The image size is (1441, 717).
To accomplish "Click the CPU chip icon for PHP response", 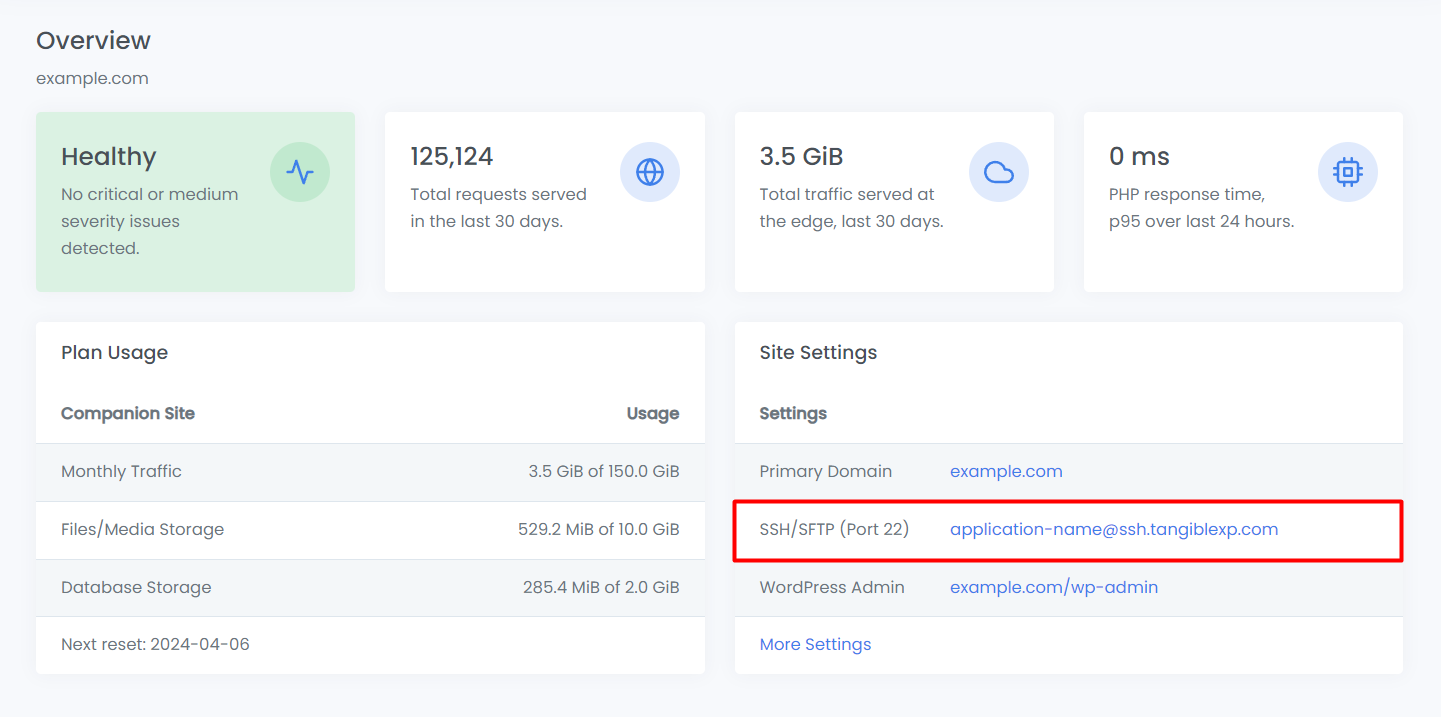I will pyautogui.click(x=1347, y=172).
